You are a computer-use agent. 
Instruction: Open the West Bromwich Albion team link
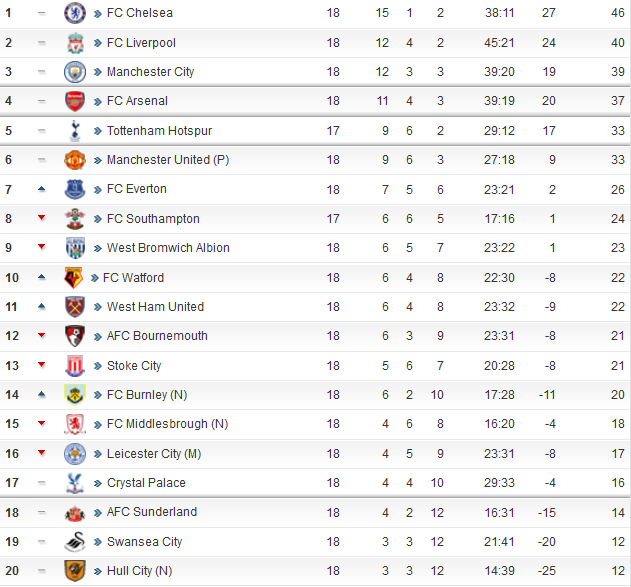click(x=168, y=248)
